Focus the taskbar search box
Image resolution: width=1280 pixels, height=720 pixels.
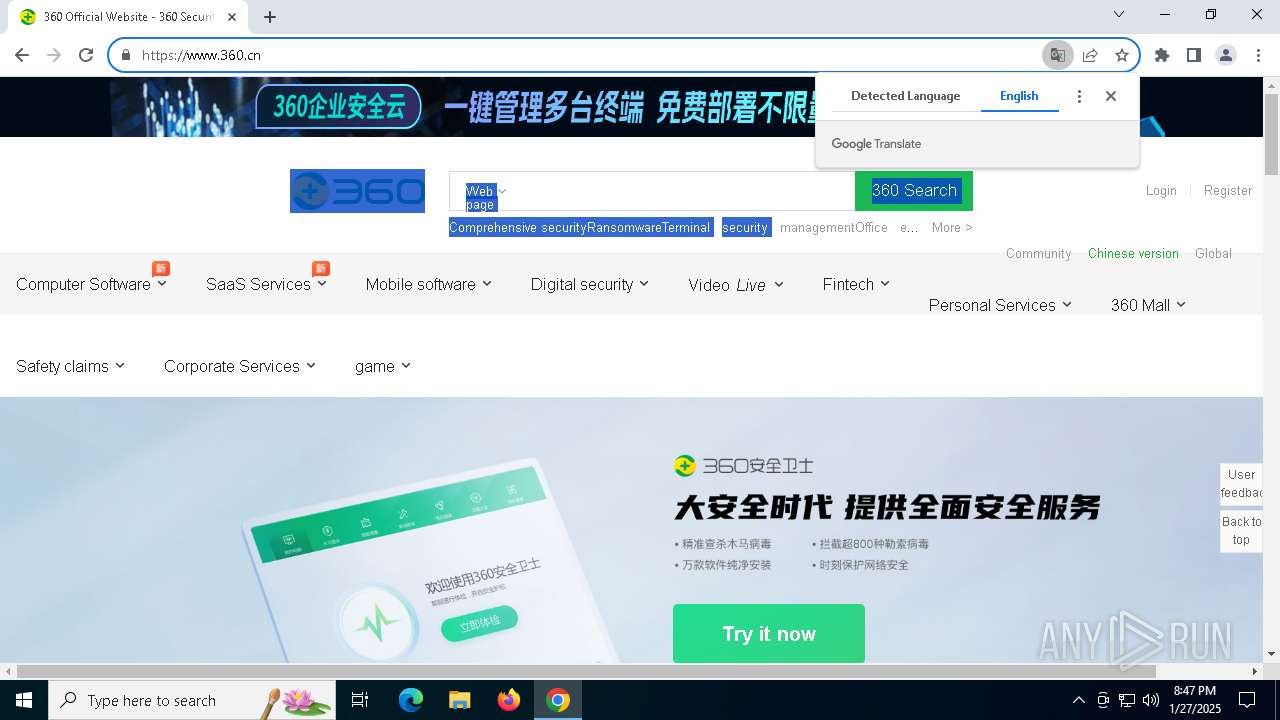192,700
